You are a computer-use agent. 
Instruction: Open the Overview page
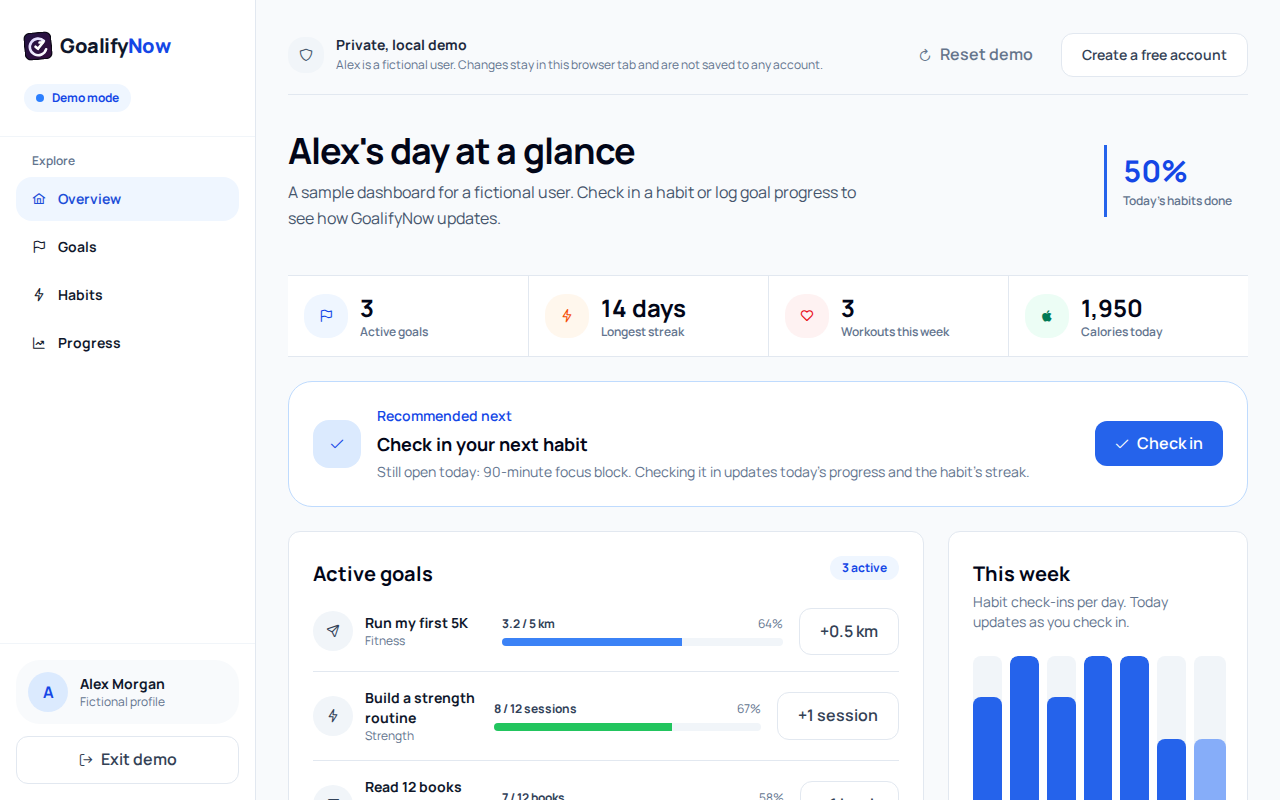(x=127, y=199)
